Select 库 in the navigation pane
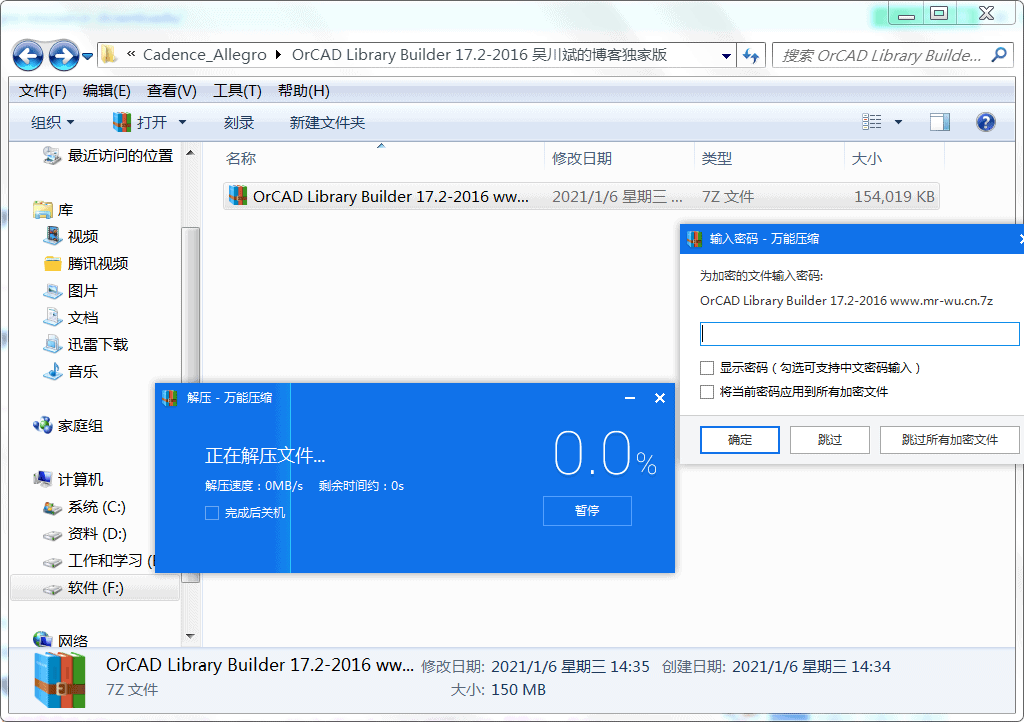The width and height of the screenshot is (1024, 722). click(54, 210)
